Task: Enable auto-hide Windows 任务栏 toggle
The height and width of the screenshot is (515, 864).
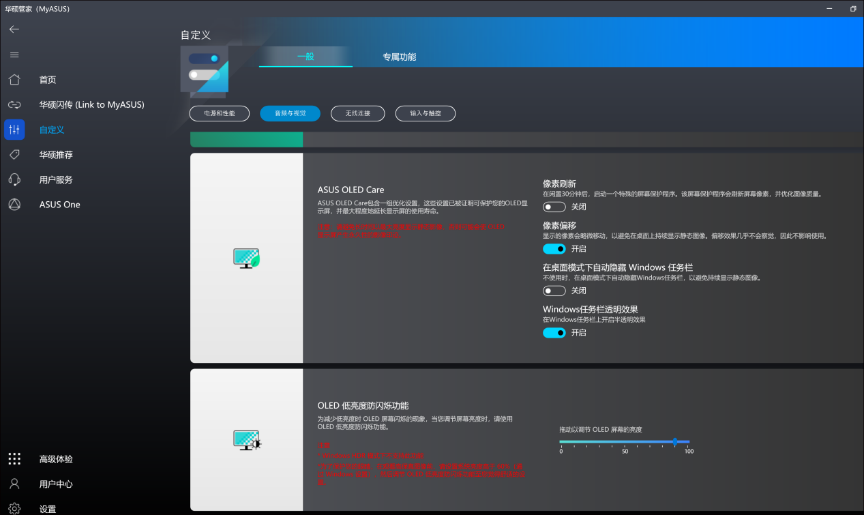Action: pyautogui.click(x=554, y=291)
